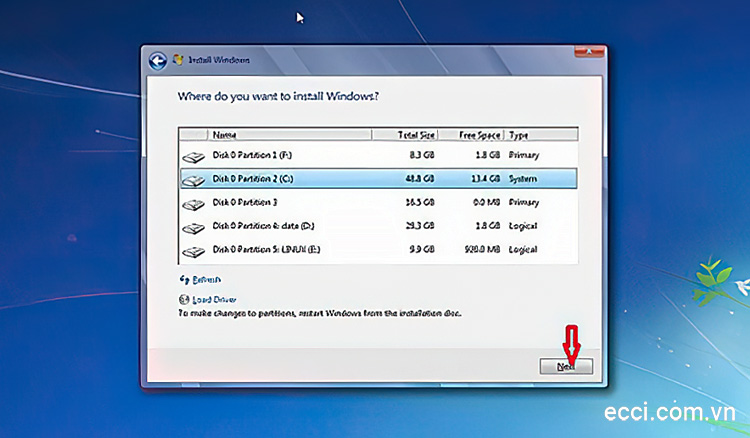Sort by the Type column header
Screen dimensions: 750x438
pyautogui.click(x=541, y=135)
